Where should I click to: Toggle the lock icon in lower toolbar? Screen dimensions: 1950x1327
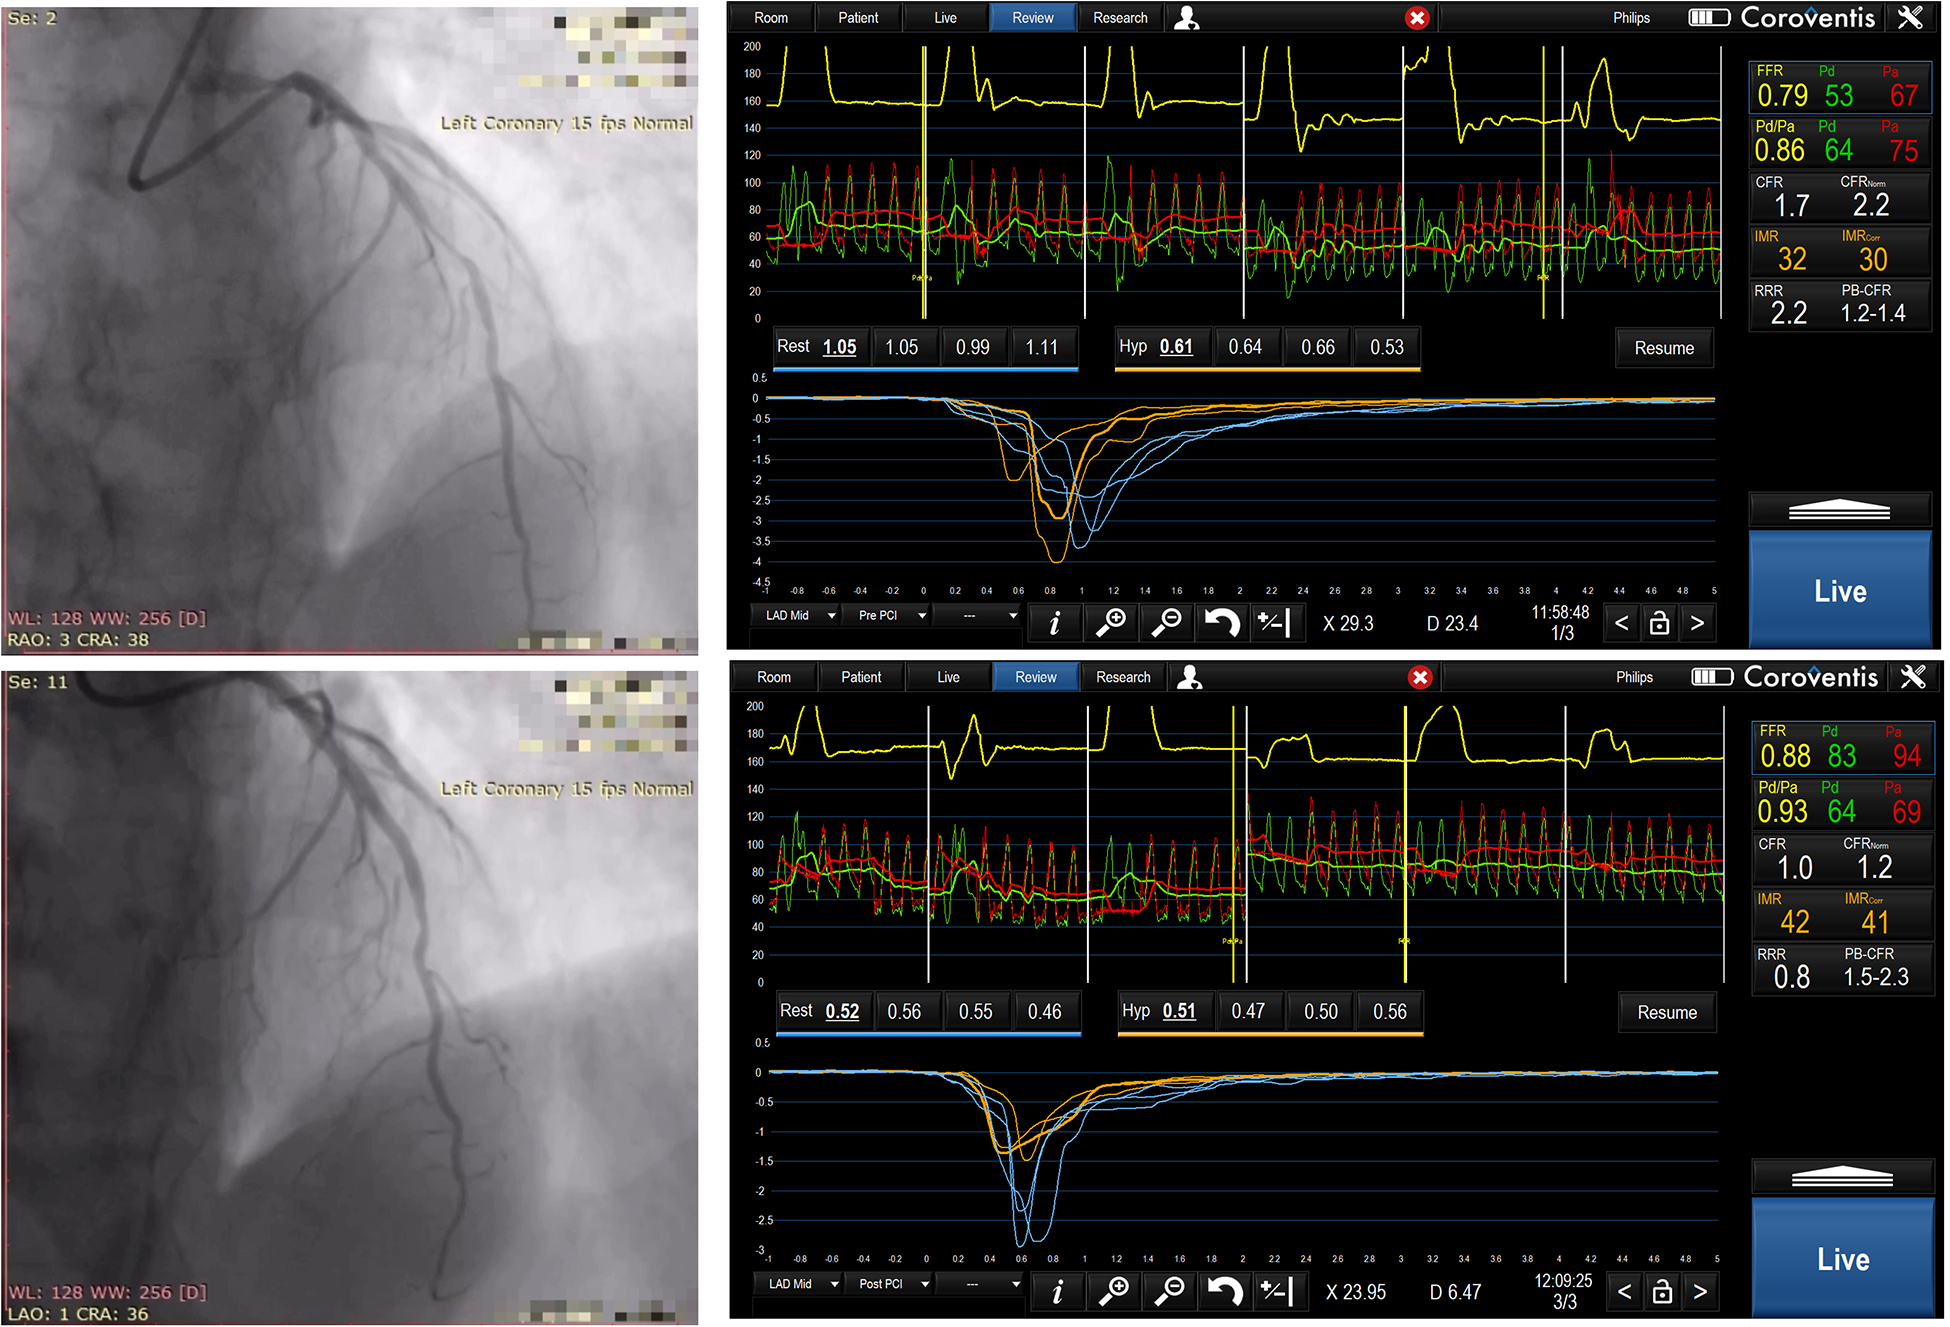tap(1662, 1292)
